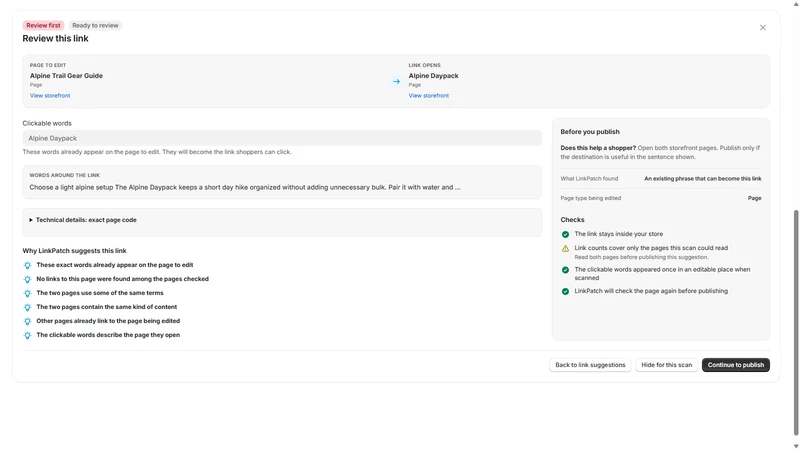Click Hide for this scan button
This screenshot has width=800, height=450.
pos(666,365)
